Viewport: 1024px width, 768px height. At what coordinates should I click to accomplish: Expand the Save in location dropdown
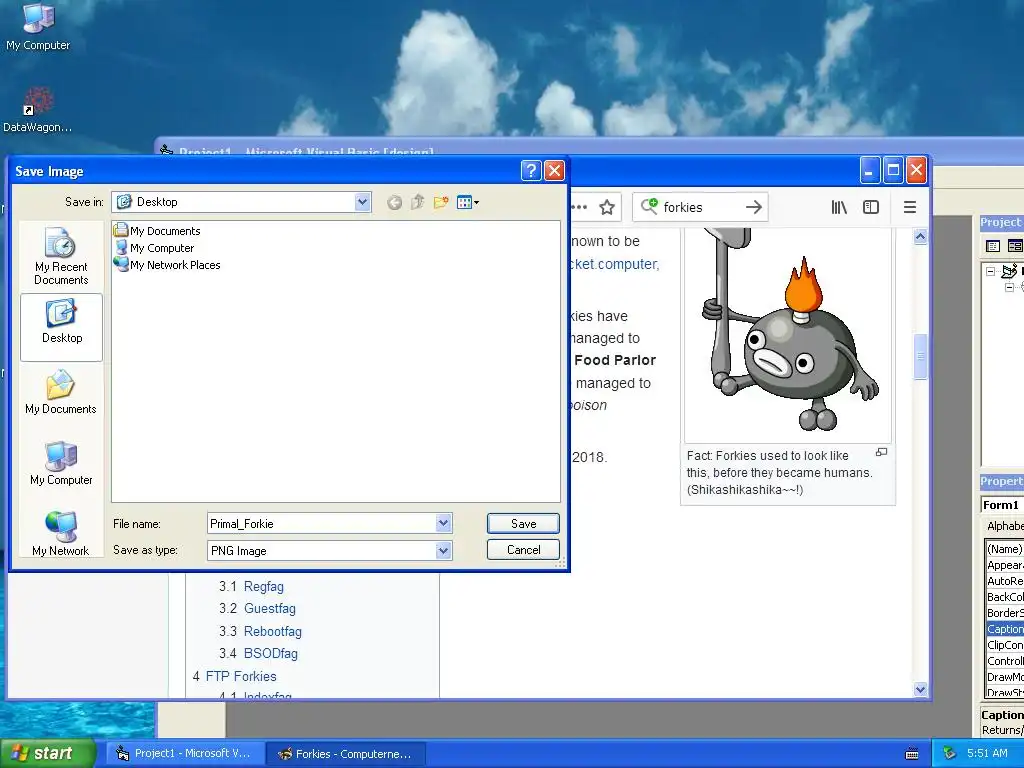click(362, 202)
